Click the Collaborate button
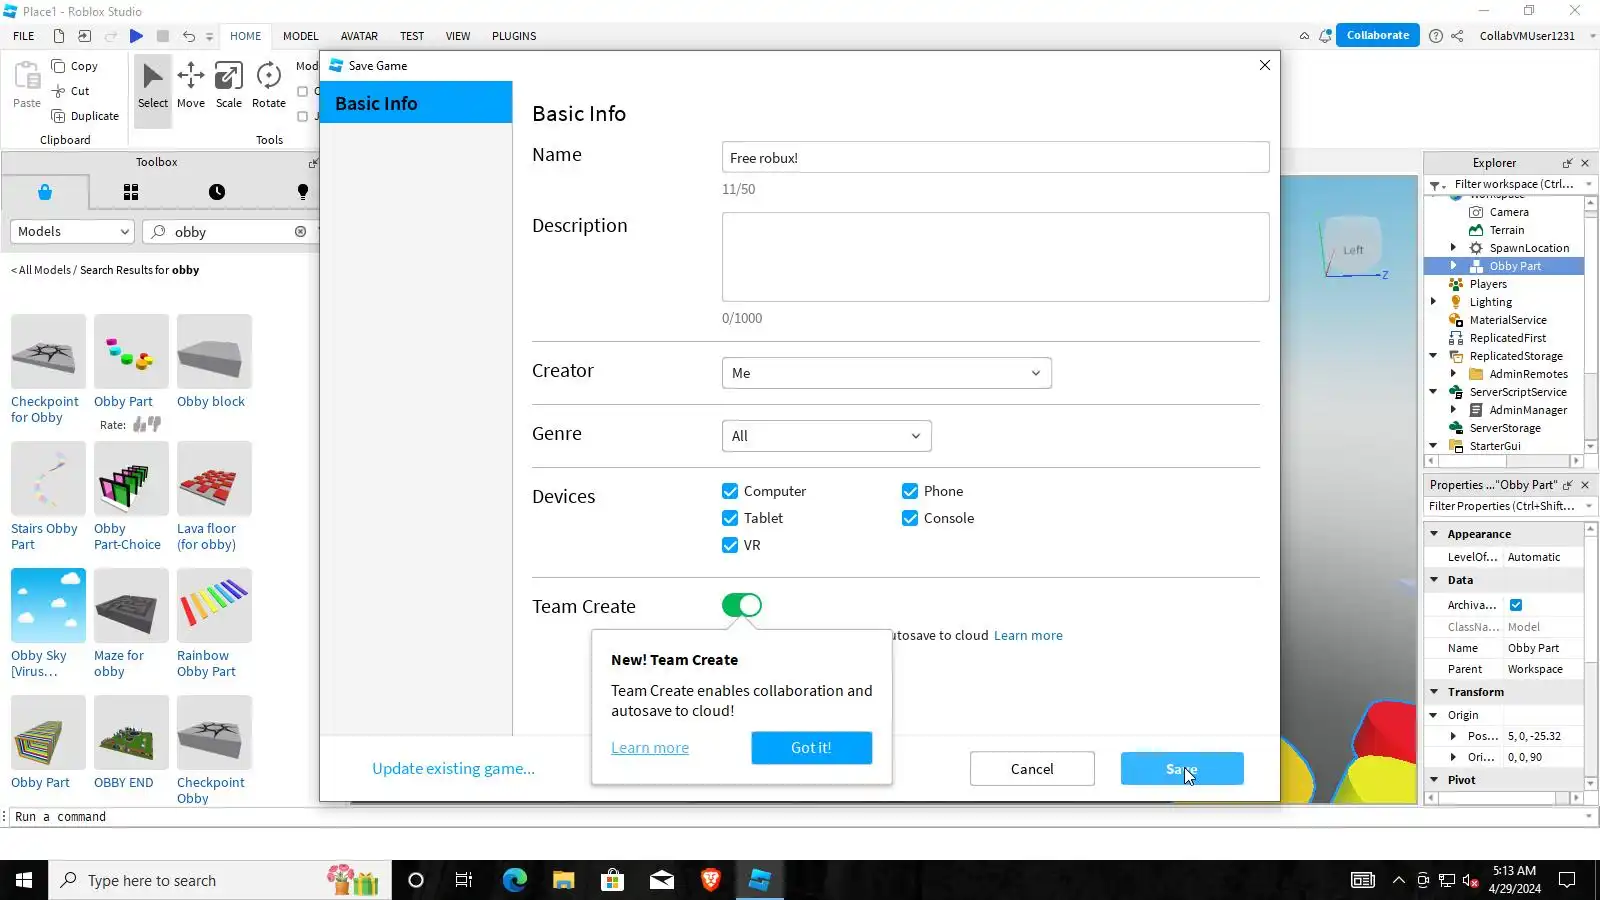 1378,36
